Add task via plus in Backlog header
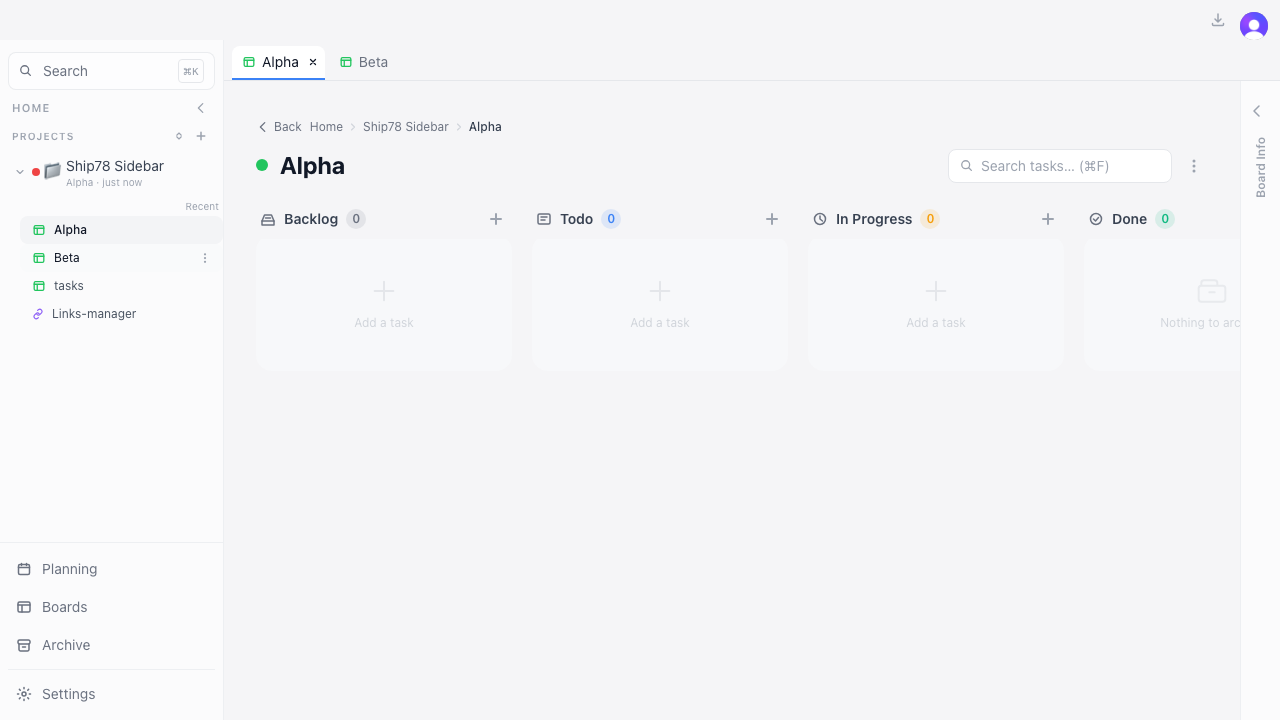 point(496,219)
